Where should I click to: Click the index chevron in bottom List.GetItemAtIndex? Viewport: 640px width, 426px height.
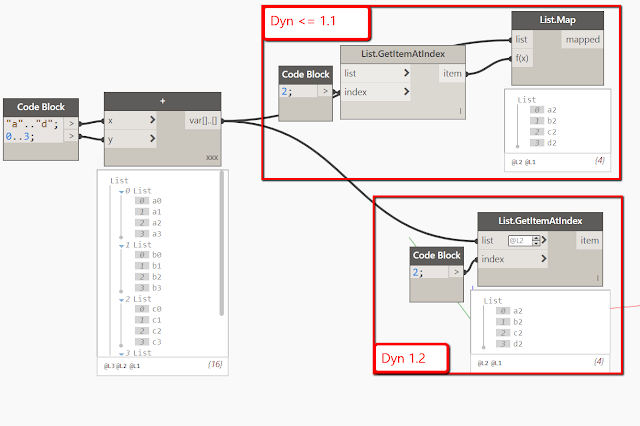pos(544,258)
